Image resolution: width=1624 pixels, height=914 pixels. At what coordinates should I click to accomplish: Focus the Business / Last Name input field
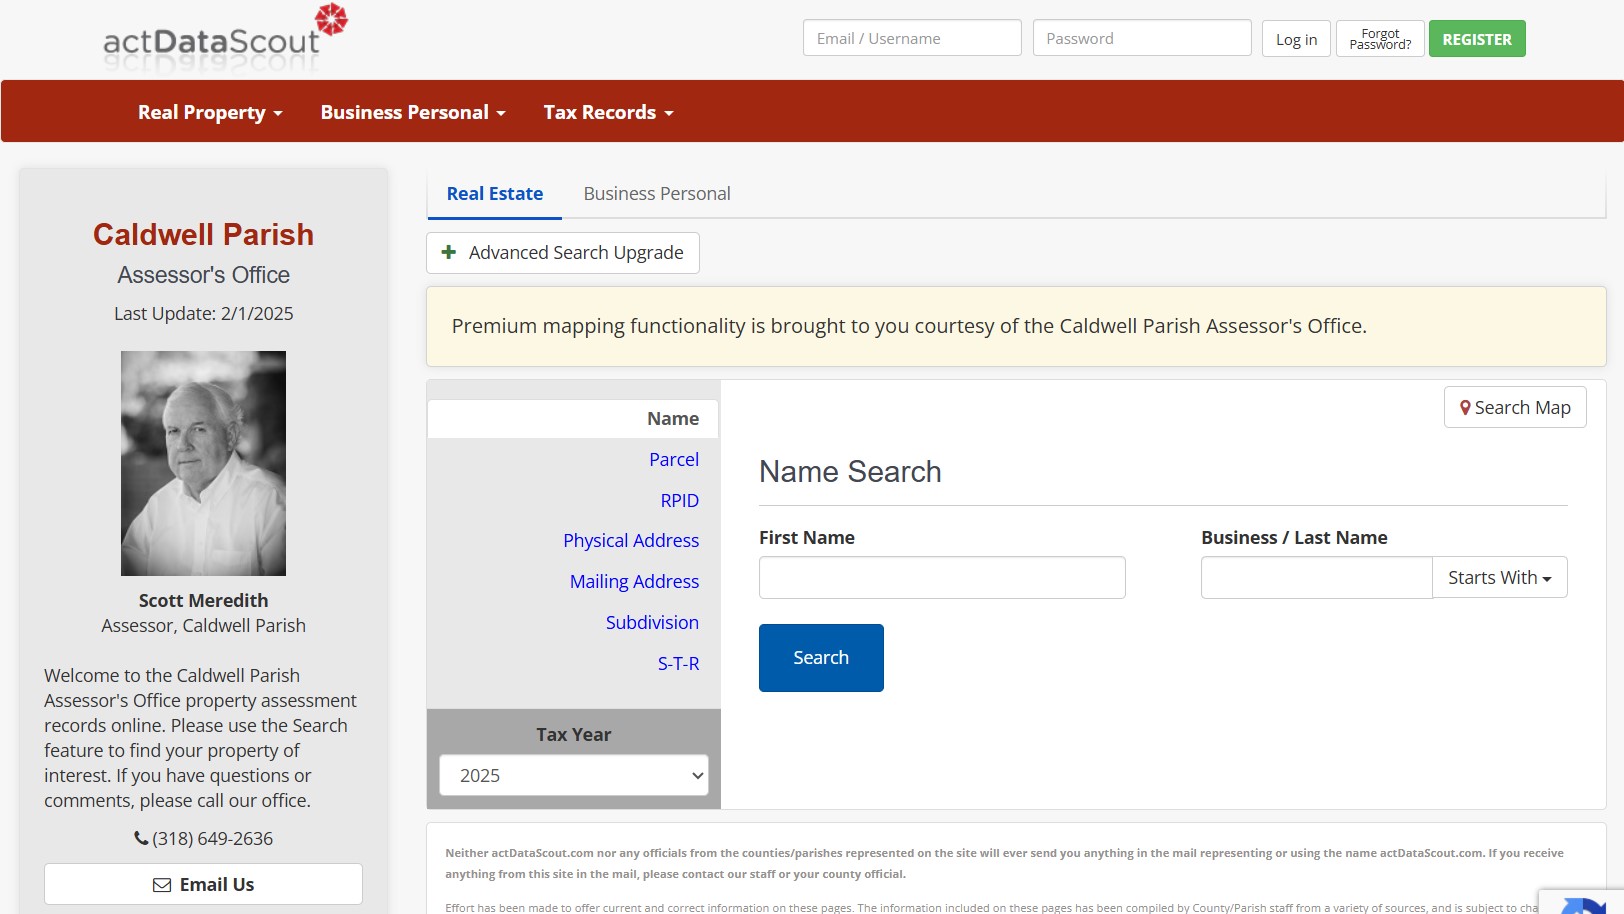(1316, 577)
